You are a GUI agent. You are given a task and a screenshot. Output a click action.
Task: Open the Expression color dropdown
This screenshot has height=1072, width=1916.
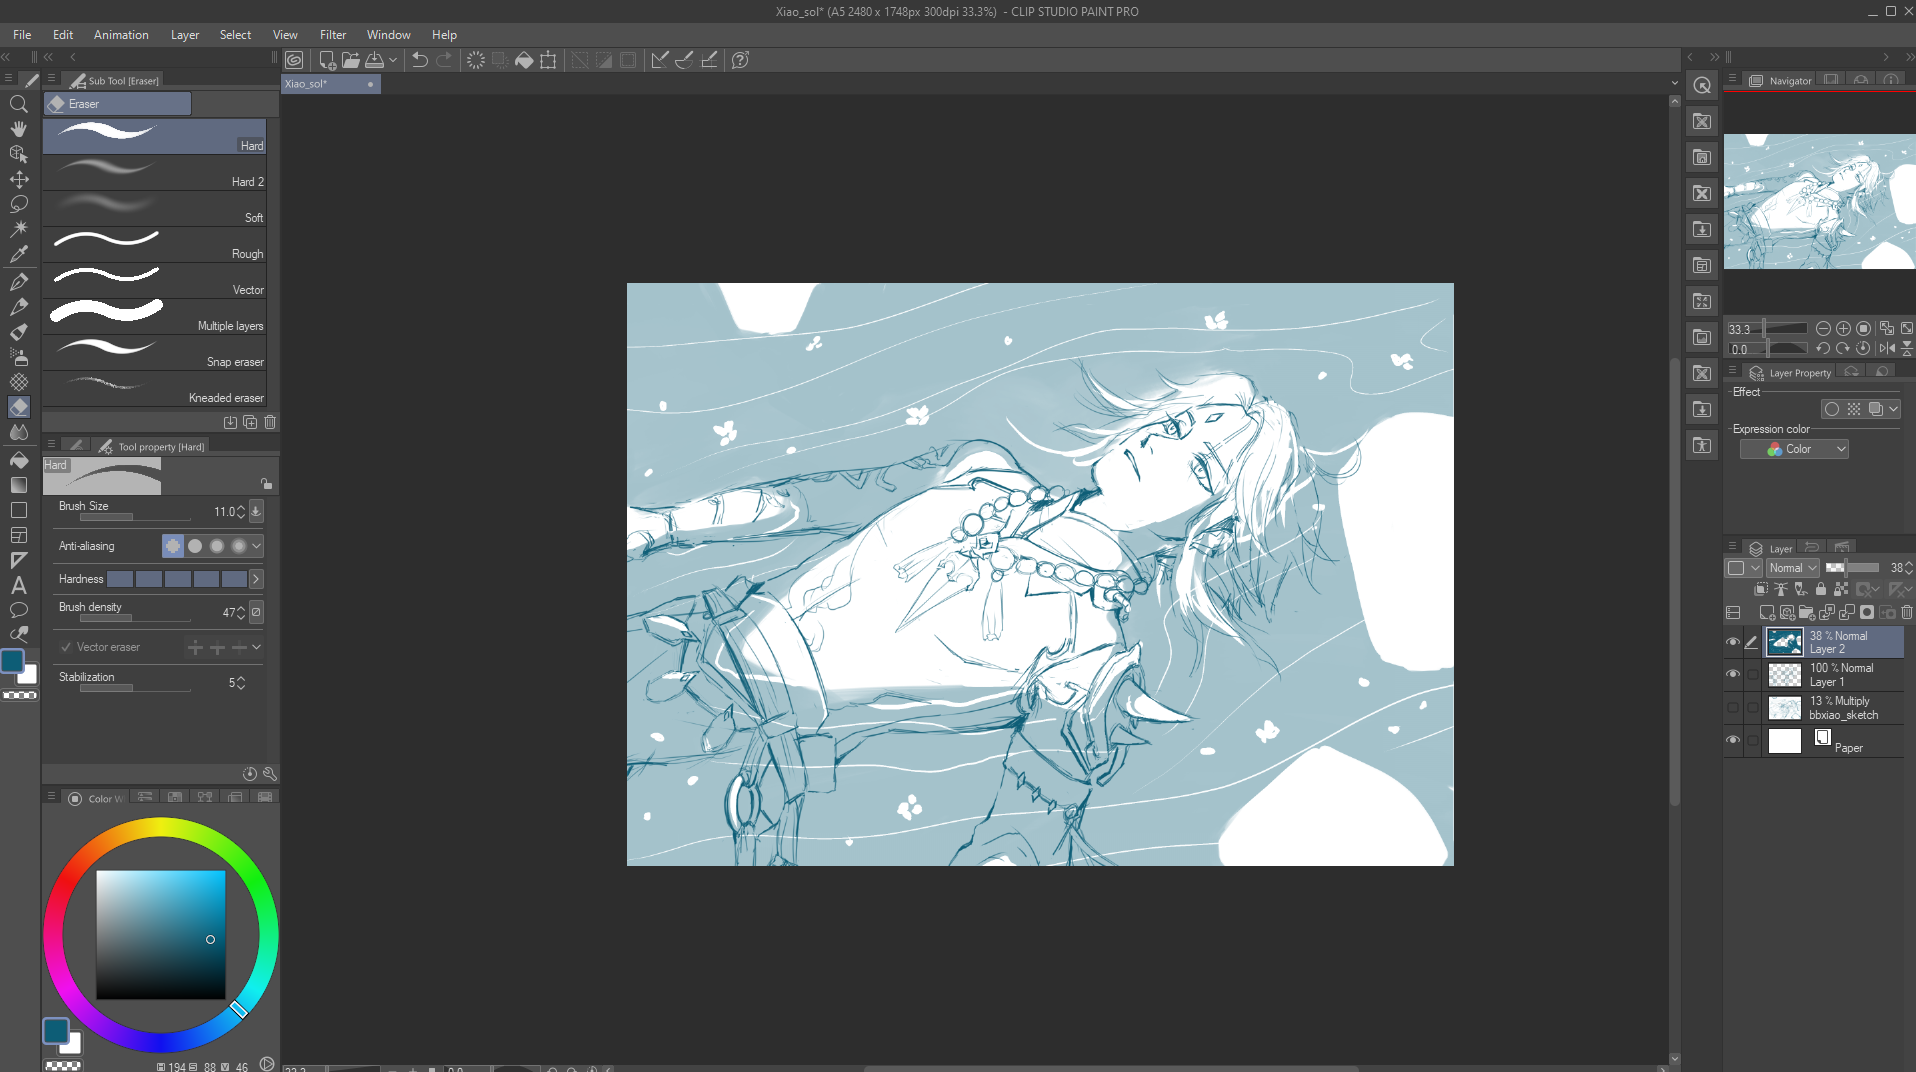[1794, 450]
